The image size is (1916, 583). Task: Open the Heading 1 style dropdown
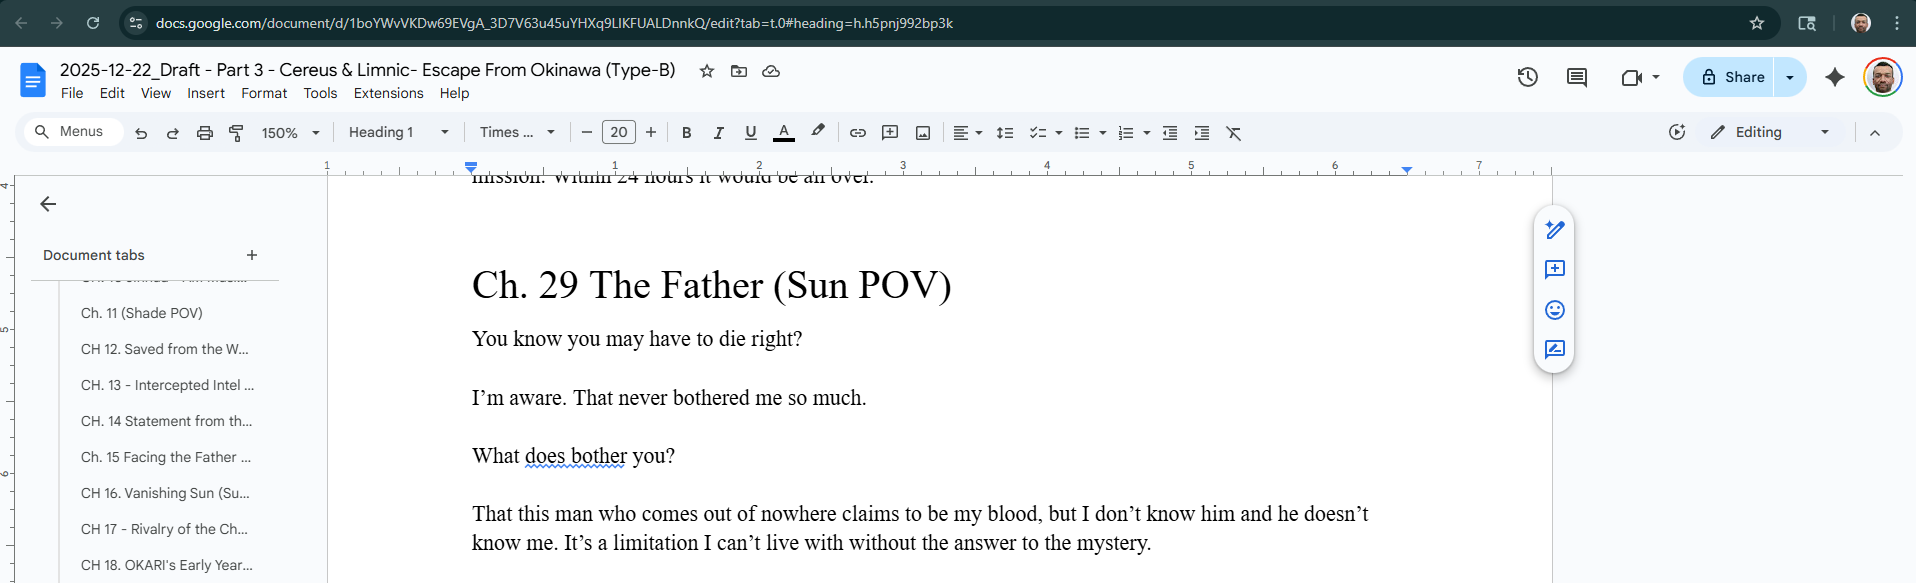(398, 132)
